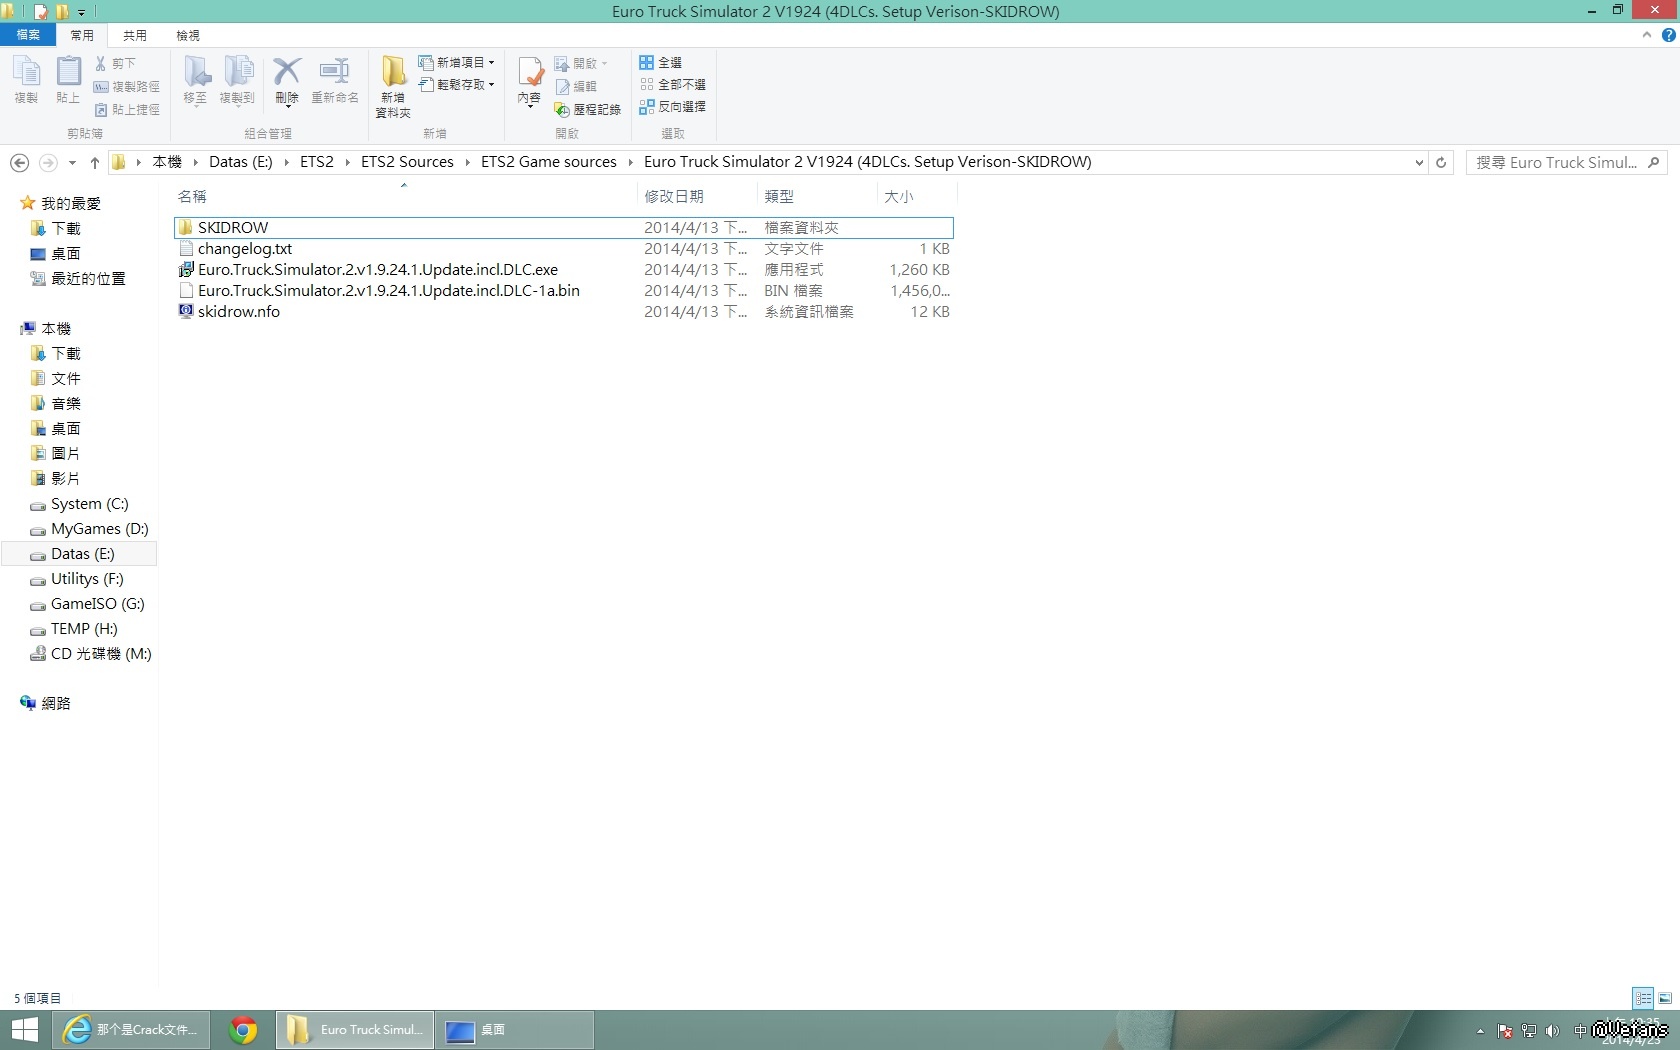This screenshot has height=1050, width=1680.
Task: Open Recent places in the sidebar
Action: click(x=78, y=278)
